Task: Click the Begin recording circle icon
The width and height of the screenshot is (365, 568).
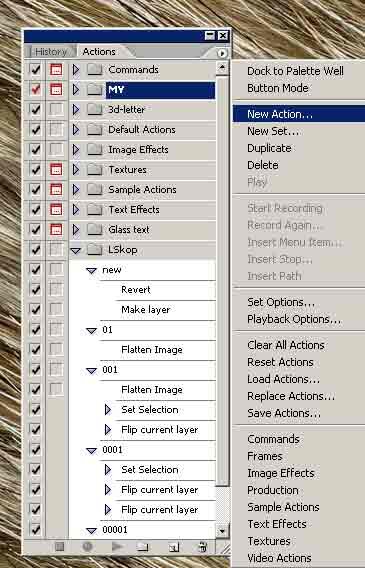Action: click(87, 547)
